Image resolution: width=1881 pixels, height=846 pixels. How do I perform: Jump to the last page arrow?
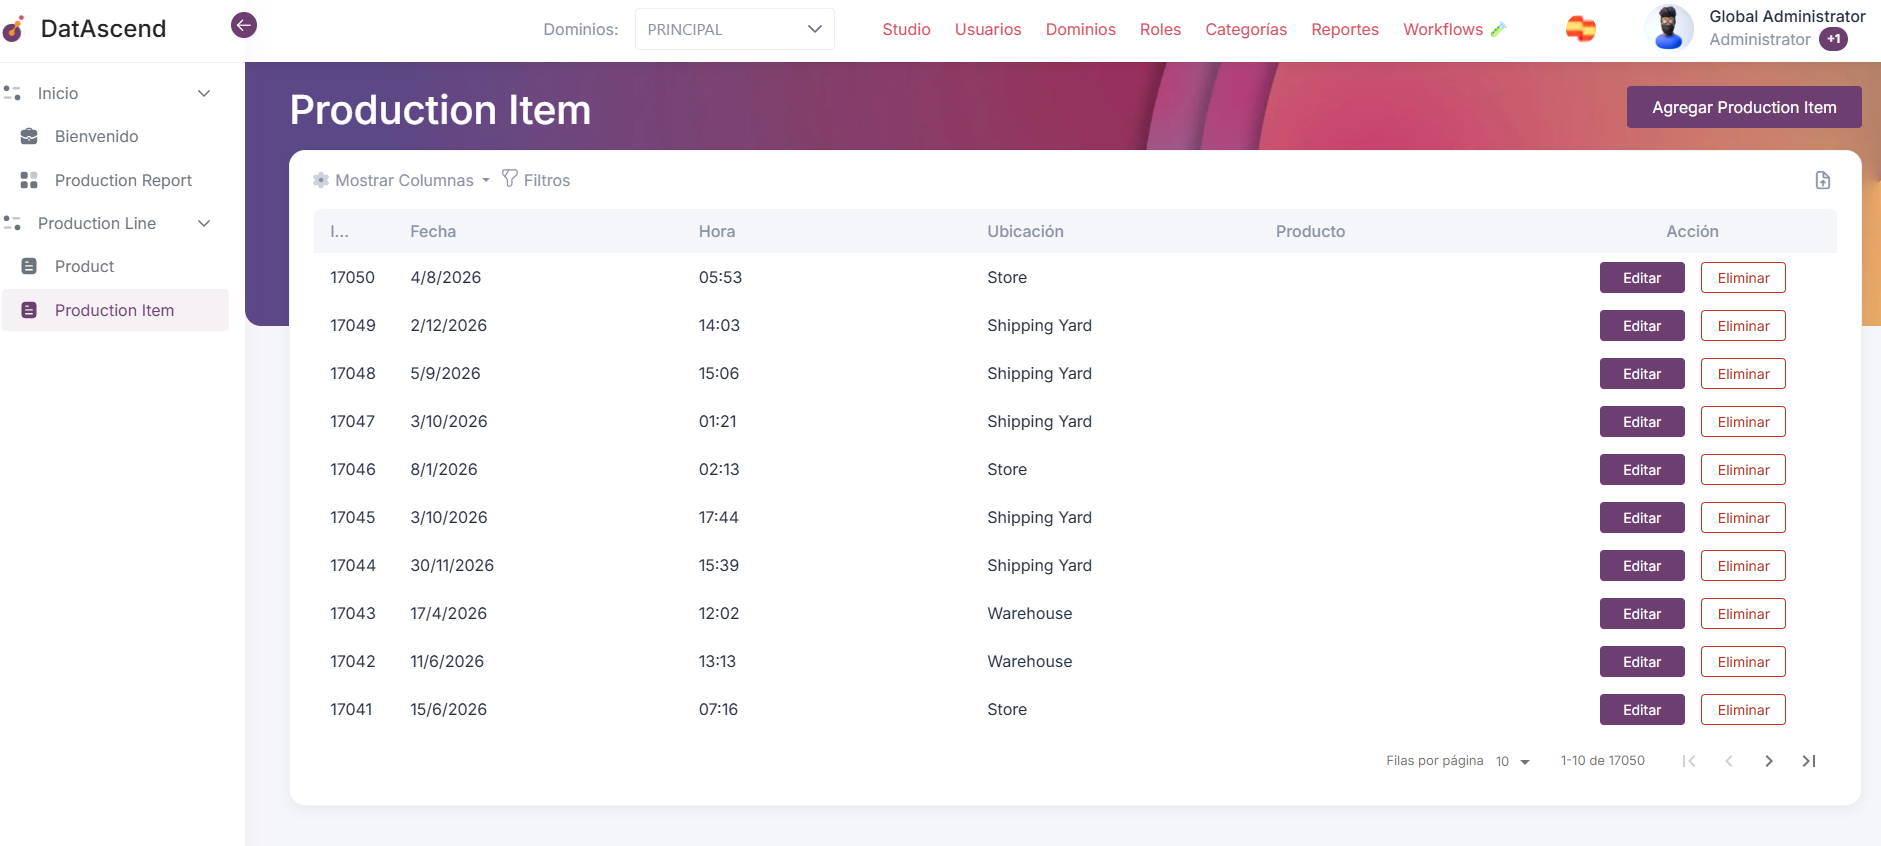tap(1808, 761)
